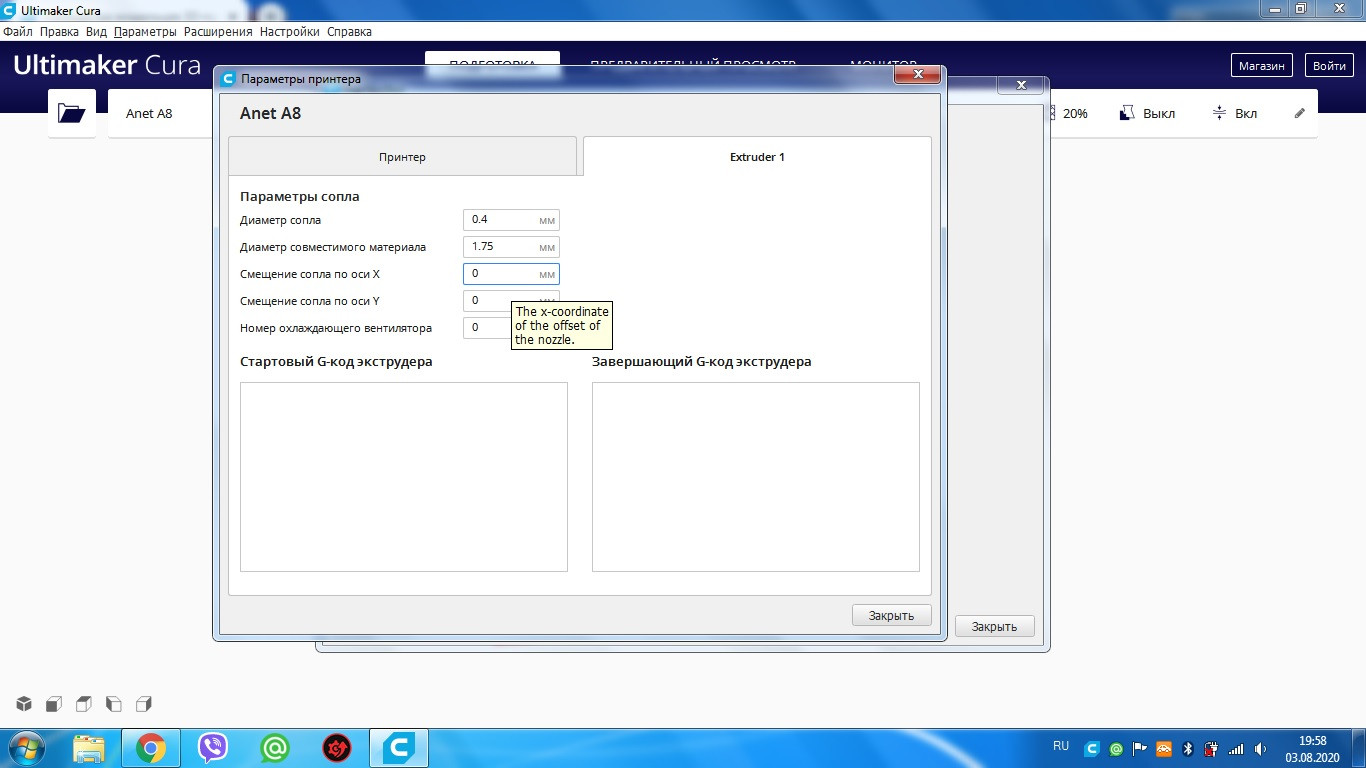Open the green @ messenger taskbar icon
Screen dimensions: 1366x768
(275, 747)
